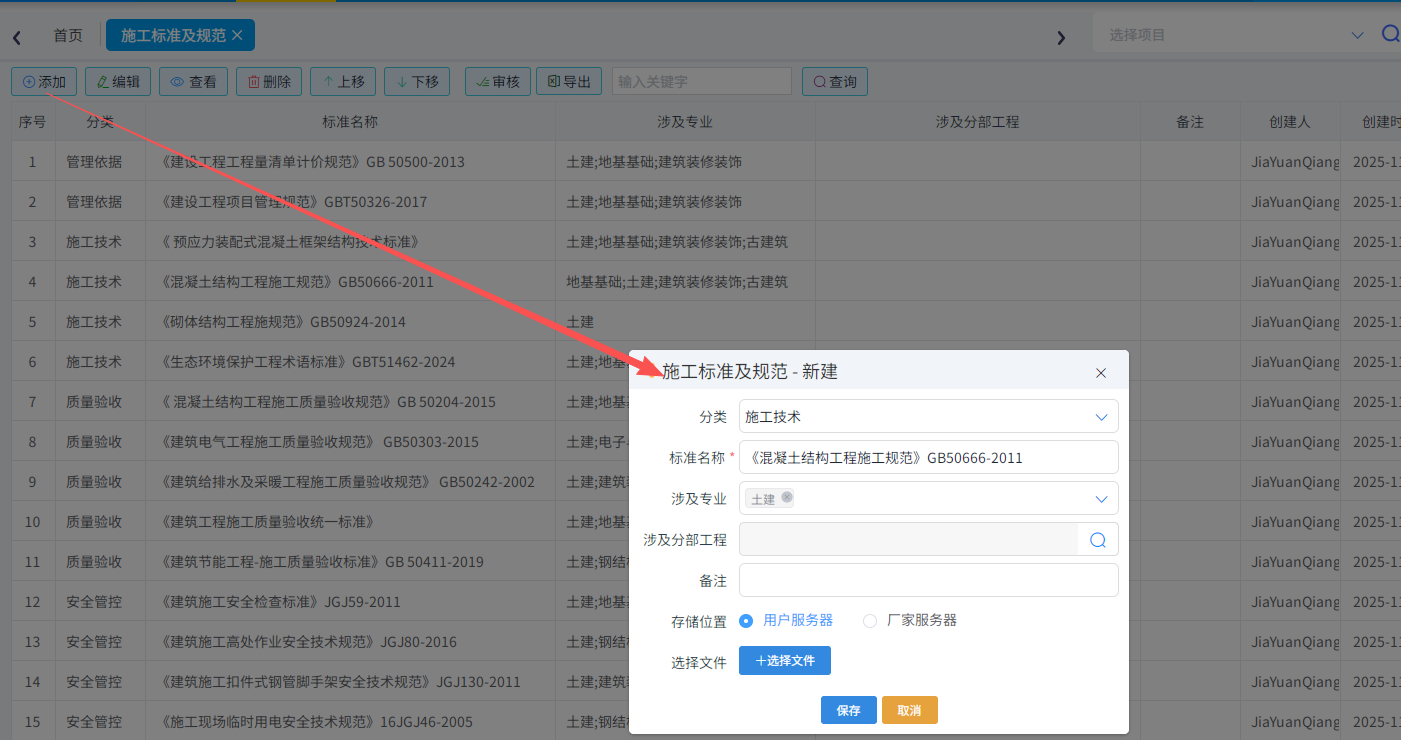Click the 取消 cancel button

[x=910, y=710]
